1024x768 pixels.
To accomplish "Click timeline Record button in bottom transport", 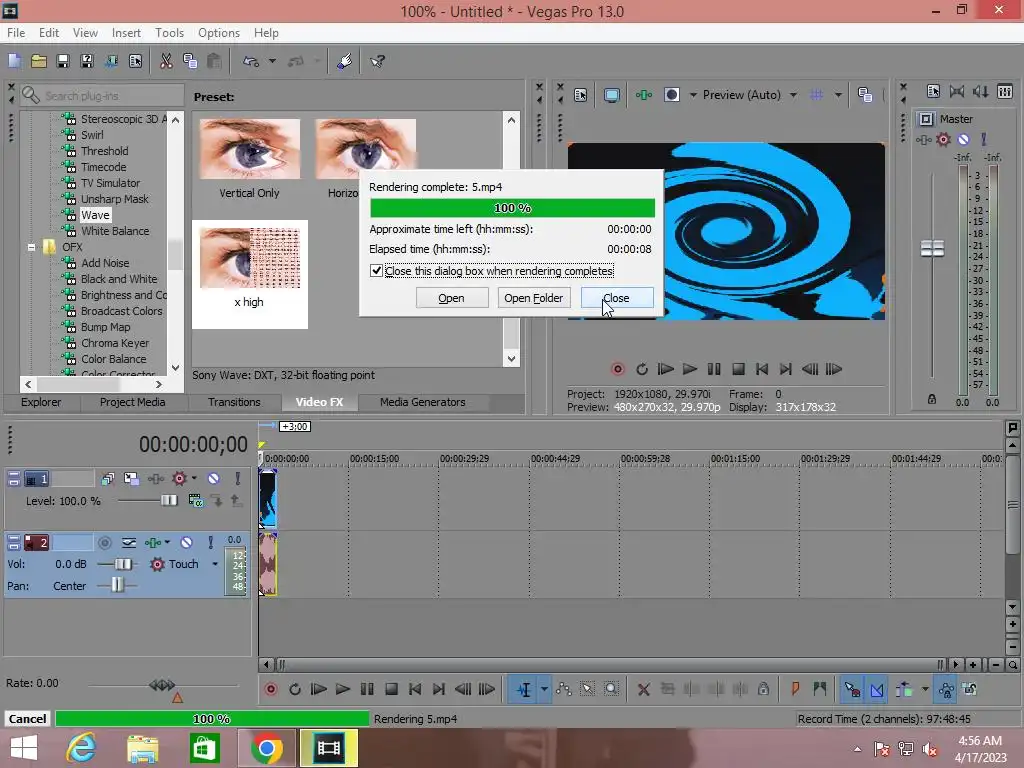I will (270, 689).
